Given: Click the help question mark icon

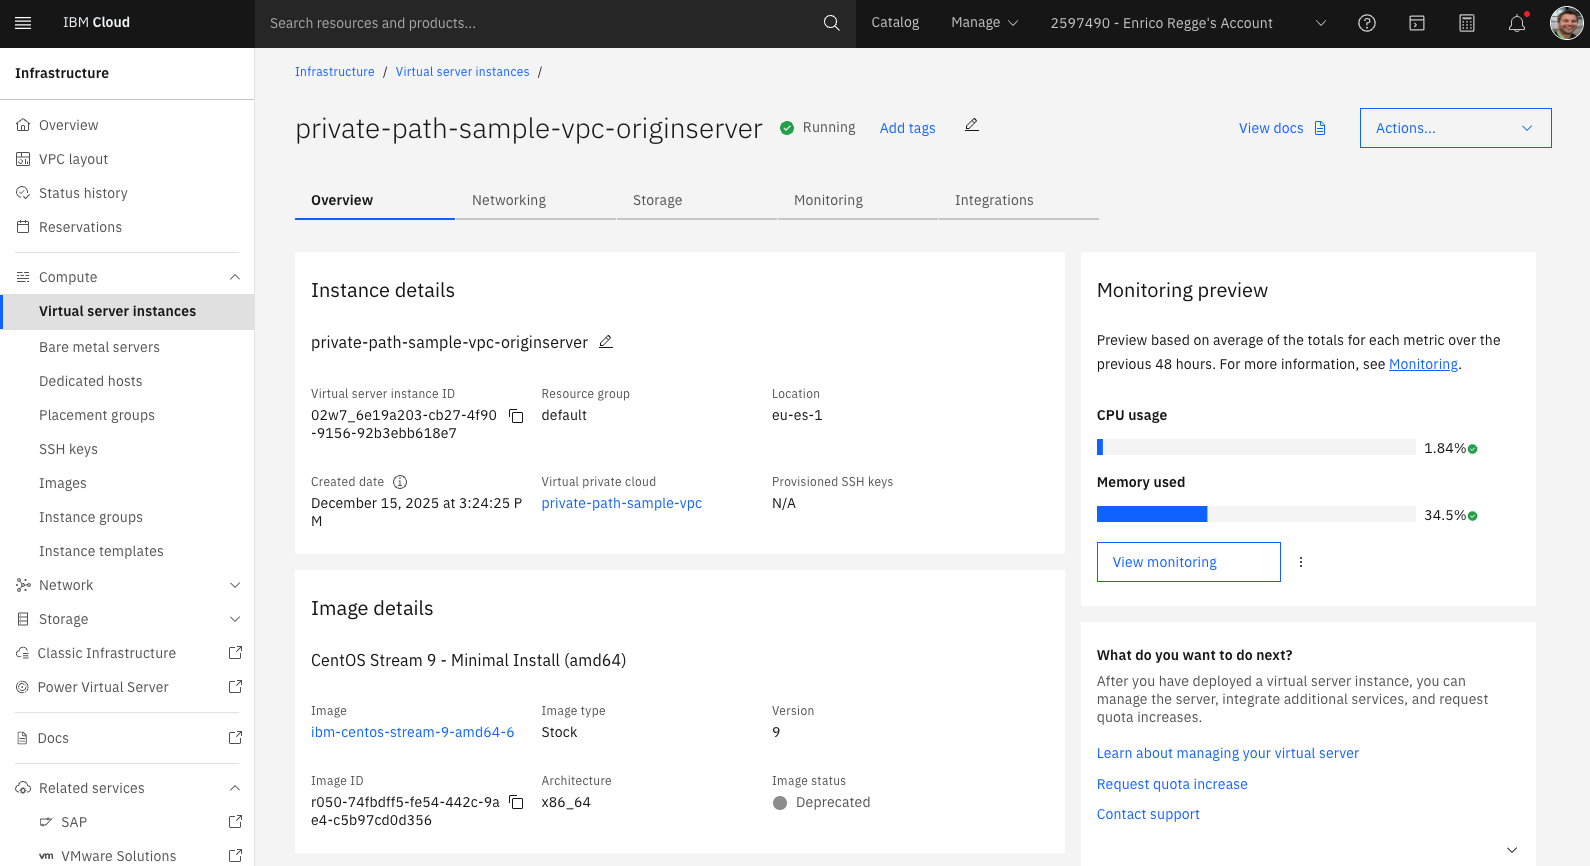Looking at the screenshot, I should click(1366, 23).
